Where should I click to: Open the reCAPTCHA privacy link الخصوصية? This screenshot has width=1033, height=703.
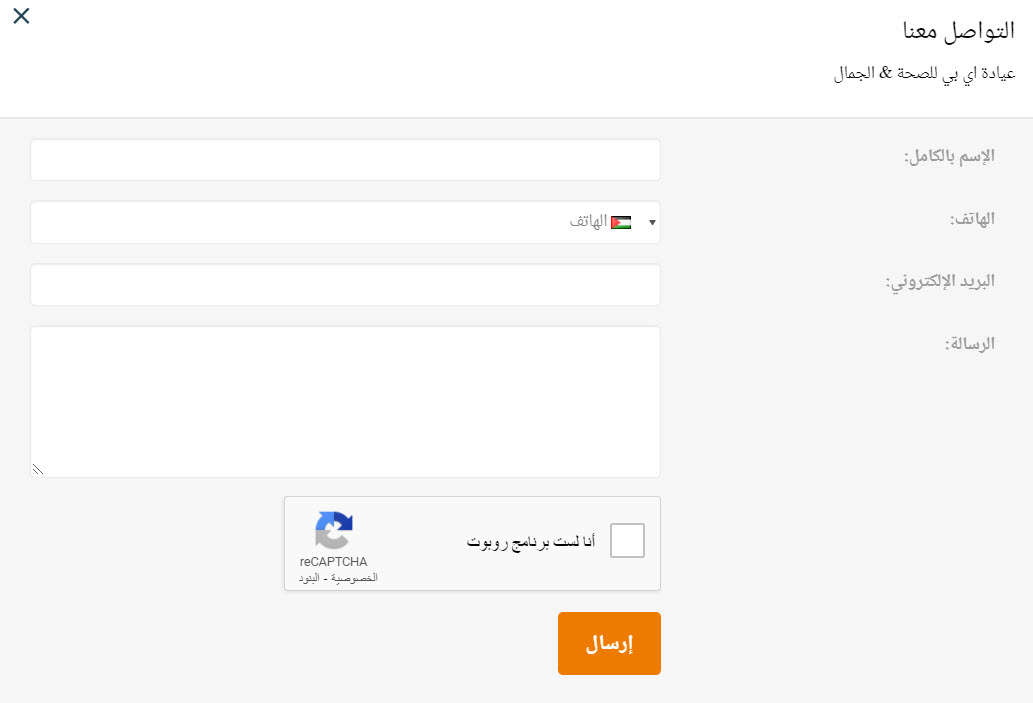click(x=354, y=578)
